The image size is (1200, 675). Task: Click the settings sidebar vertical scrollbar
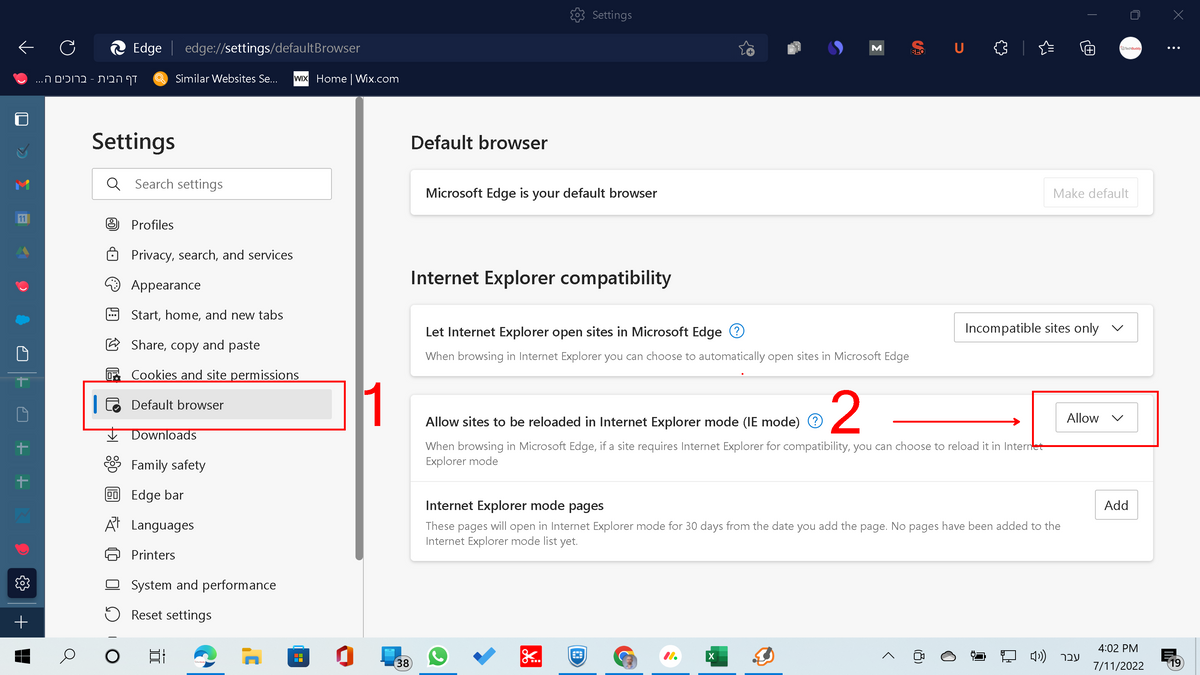click(359, 328)
